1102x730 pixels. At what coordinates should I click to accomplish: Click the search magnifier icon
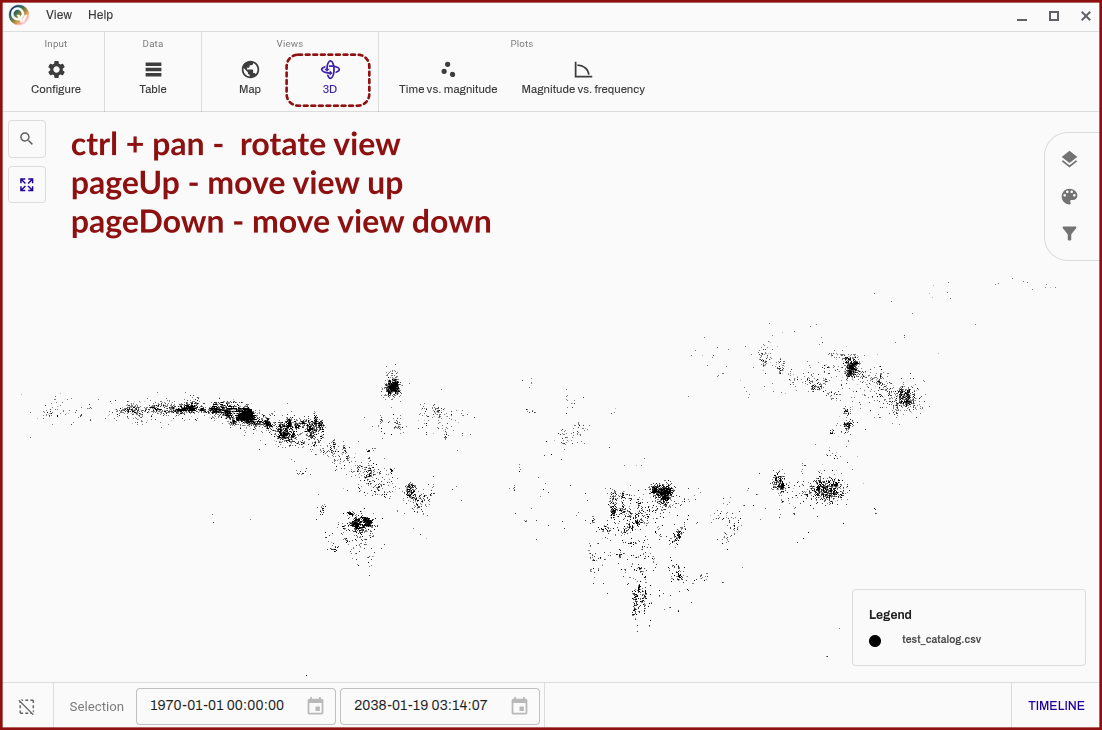point(27,138)
